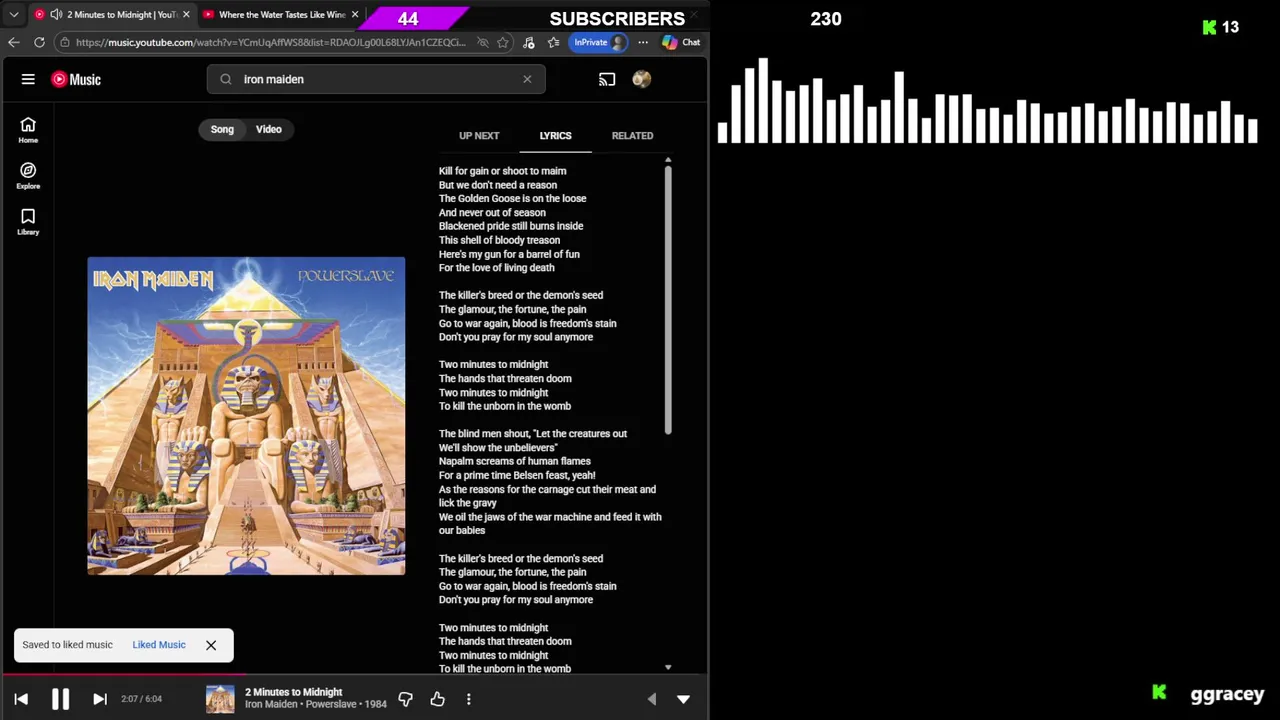Click the player bar album thumbnail
The width and height of the screenshot is (1280, 720).
click(220, 699)
